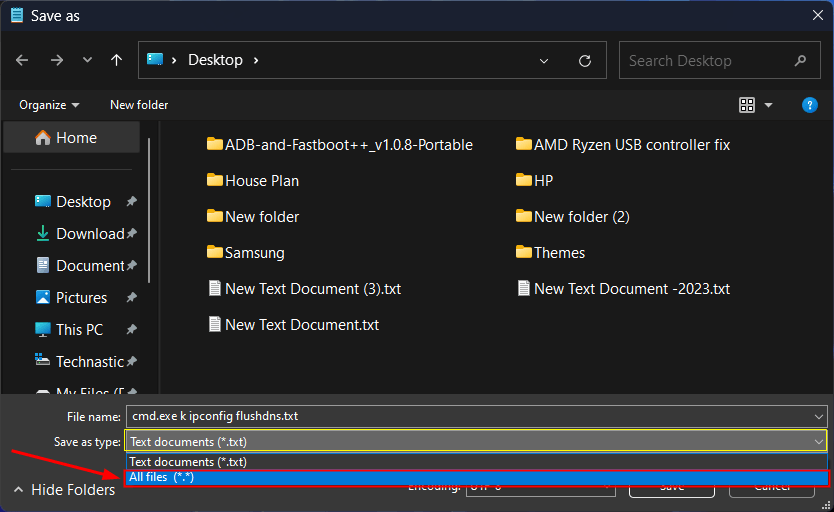
Task: Select the New folder item
Action: click(x=253, y=216)
